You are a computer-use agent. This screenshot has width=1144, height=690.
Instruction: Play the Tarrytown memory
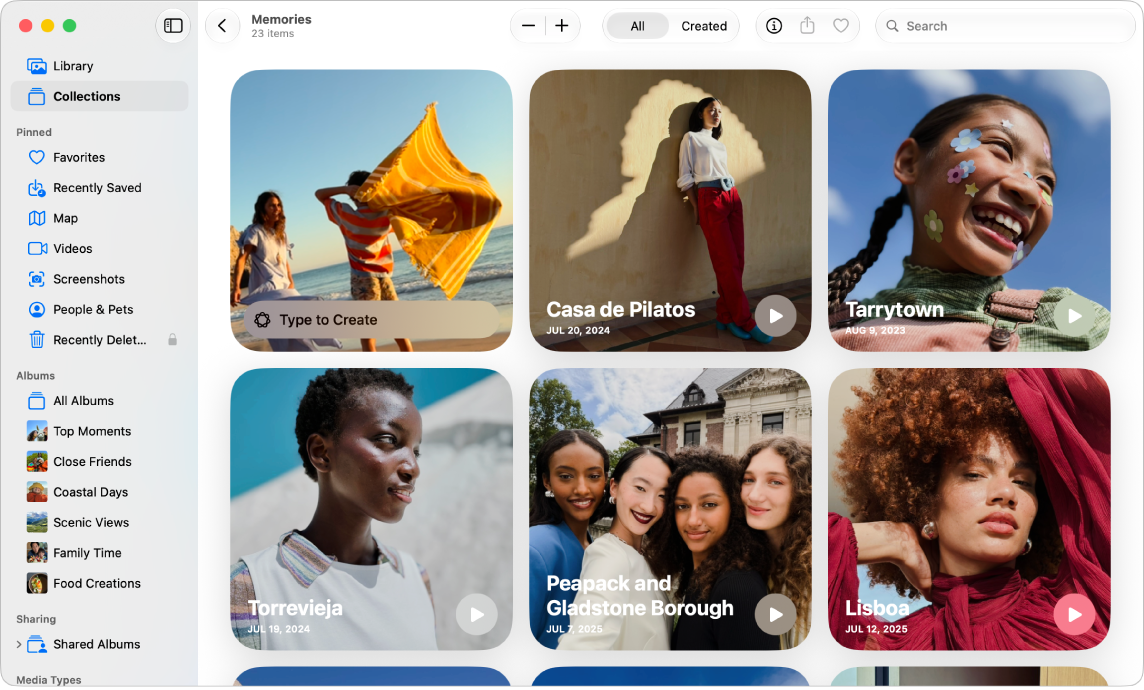pyautogui.click(x=1074, y=316)
